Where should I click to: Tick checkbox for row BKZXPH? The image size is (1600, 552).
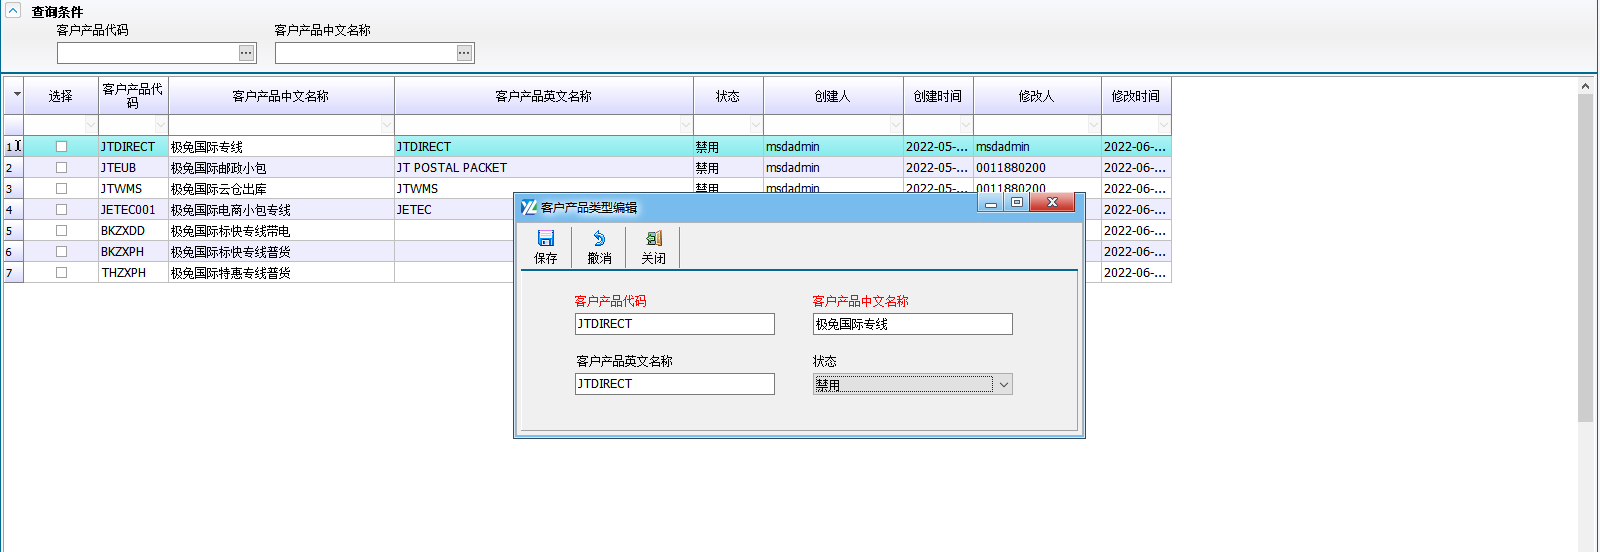(61, 251)
